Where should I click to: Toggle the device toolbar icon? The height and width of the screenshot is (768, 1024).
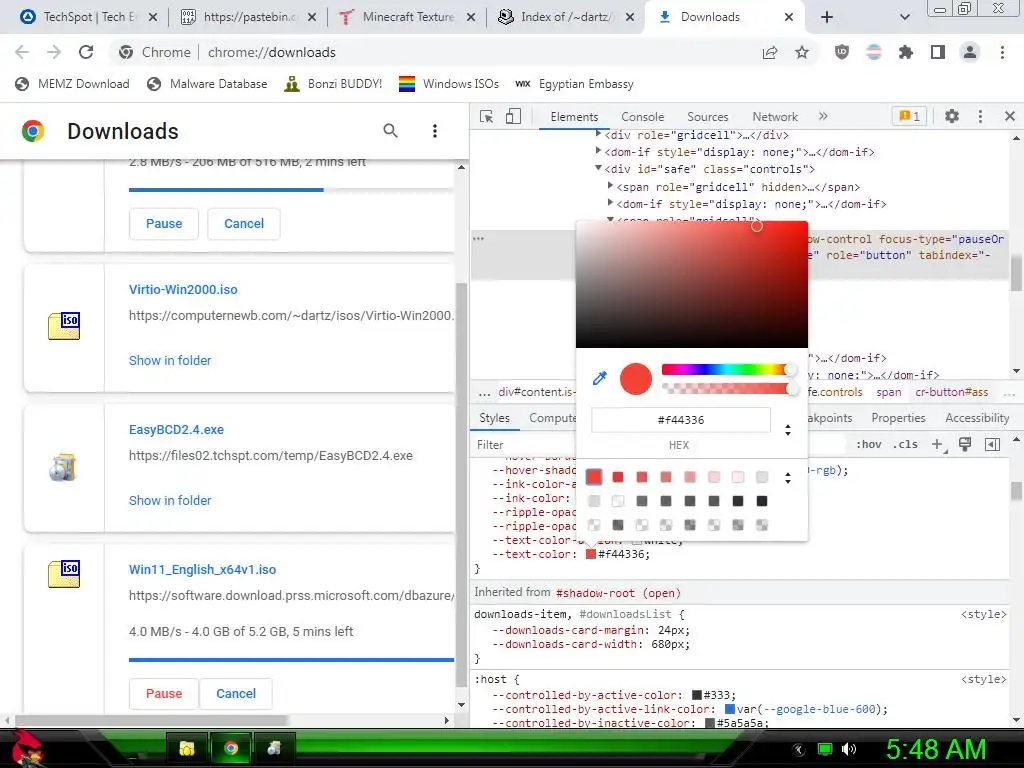tap(513, 116)
